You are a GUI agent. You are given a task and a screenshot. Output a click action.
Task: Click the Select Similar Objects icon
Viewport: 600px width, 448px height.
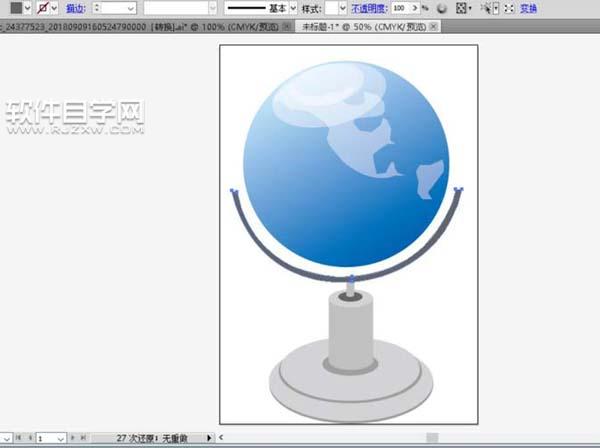486,8
